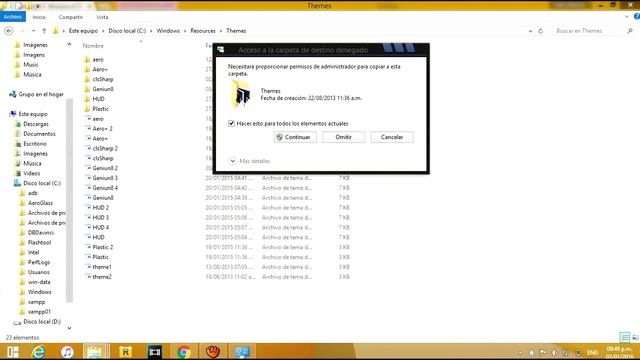Launch Internet Explorer from taskbar
Image resolution: width=640 pixels, height=360 pixels.
tap(38, 352)
